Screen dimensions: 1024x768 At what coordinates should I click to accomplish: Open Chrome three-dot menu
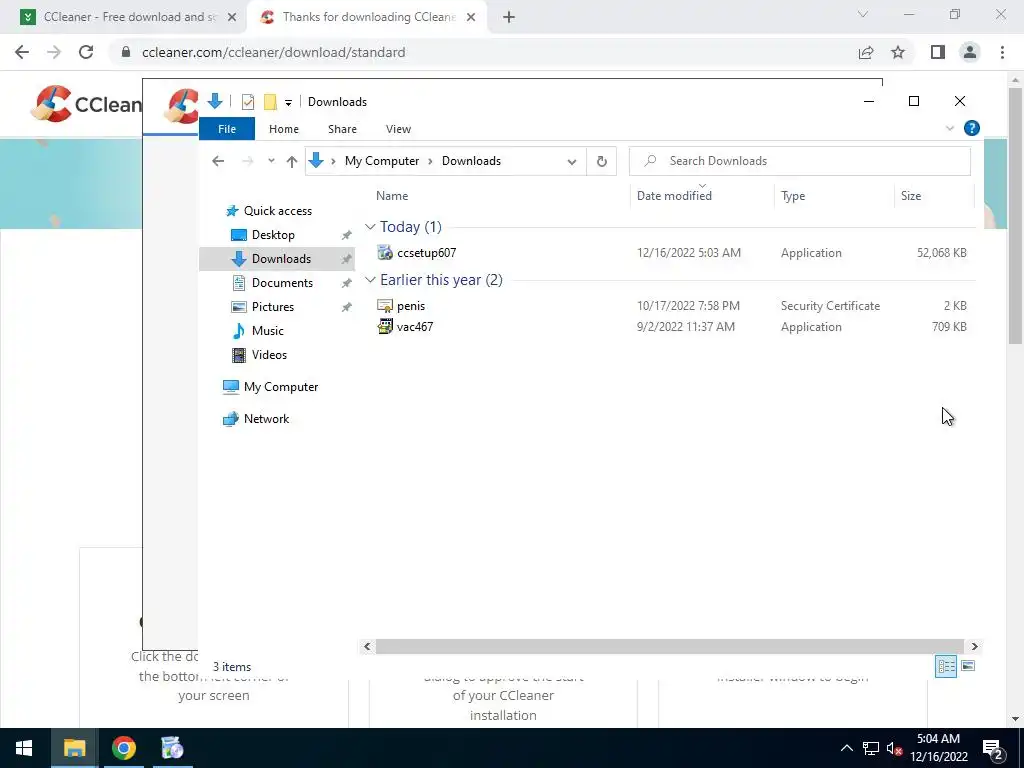click(x=1002, y=52)
